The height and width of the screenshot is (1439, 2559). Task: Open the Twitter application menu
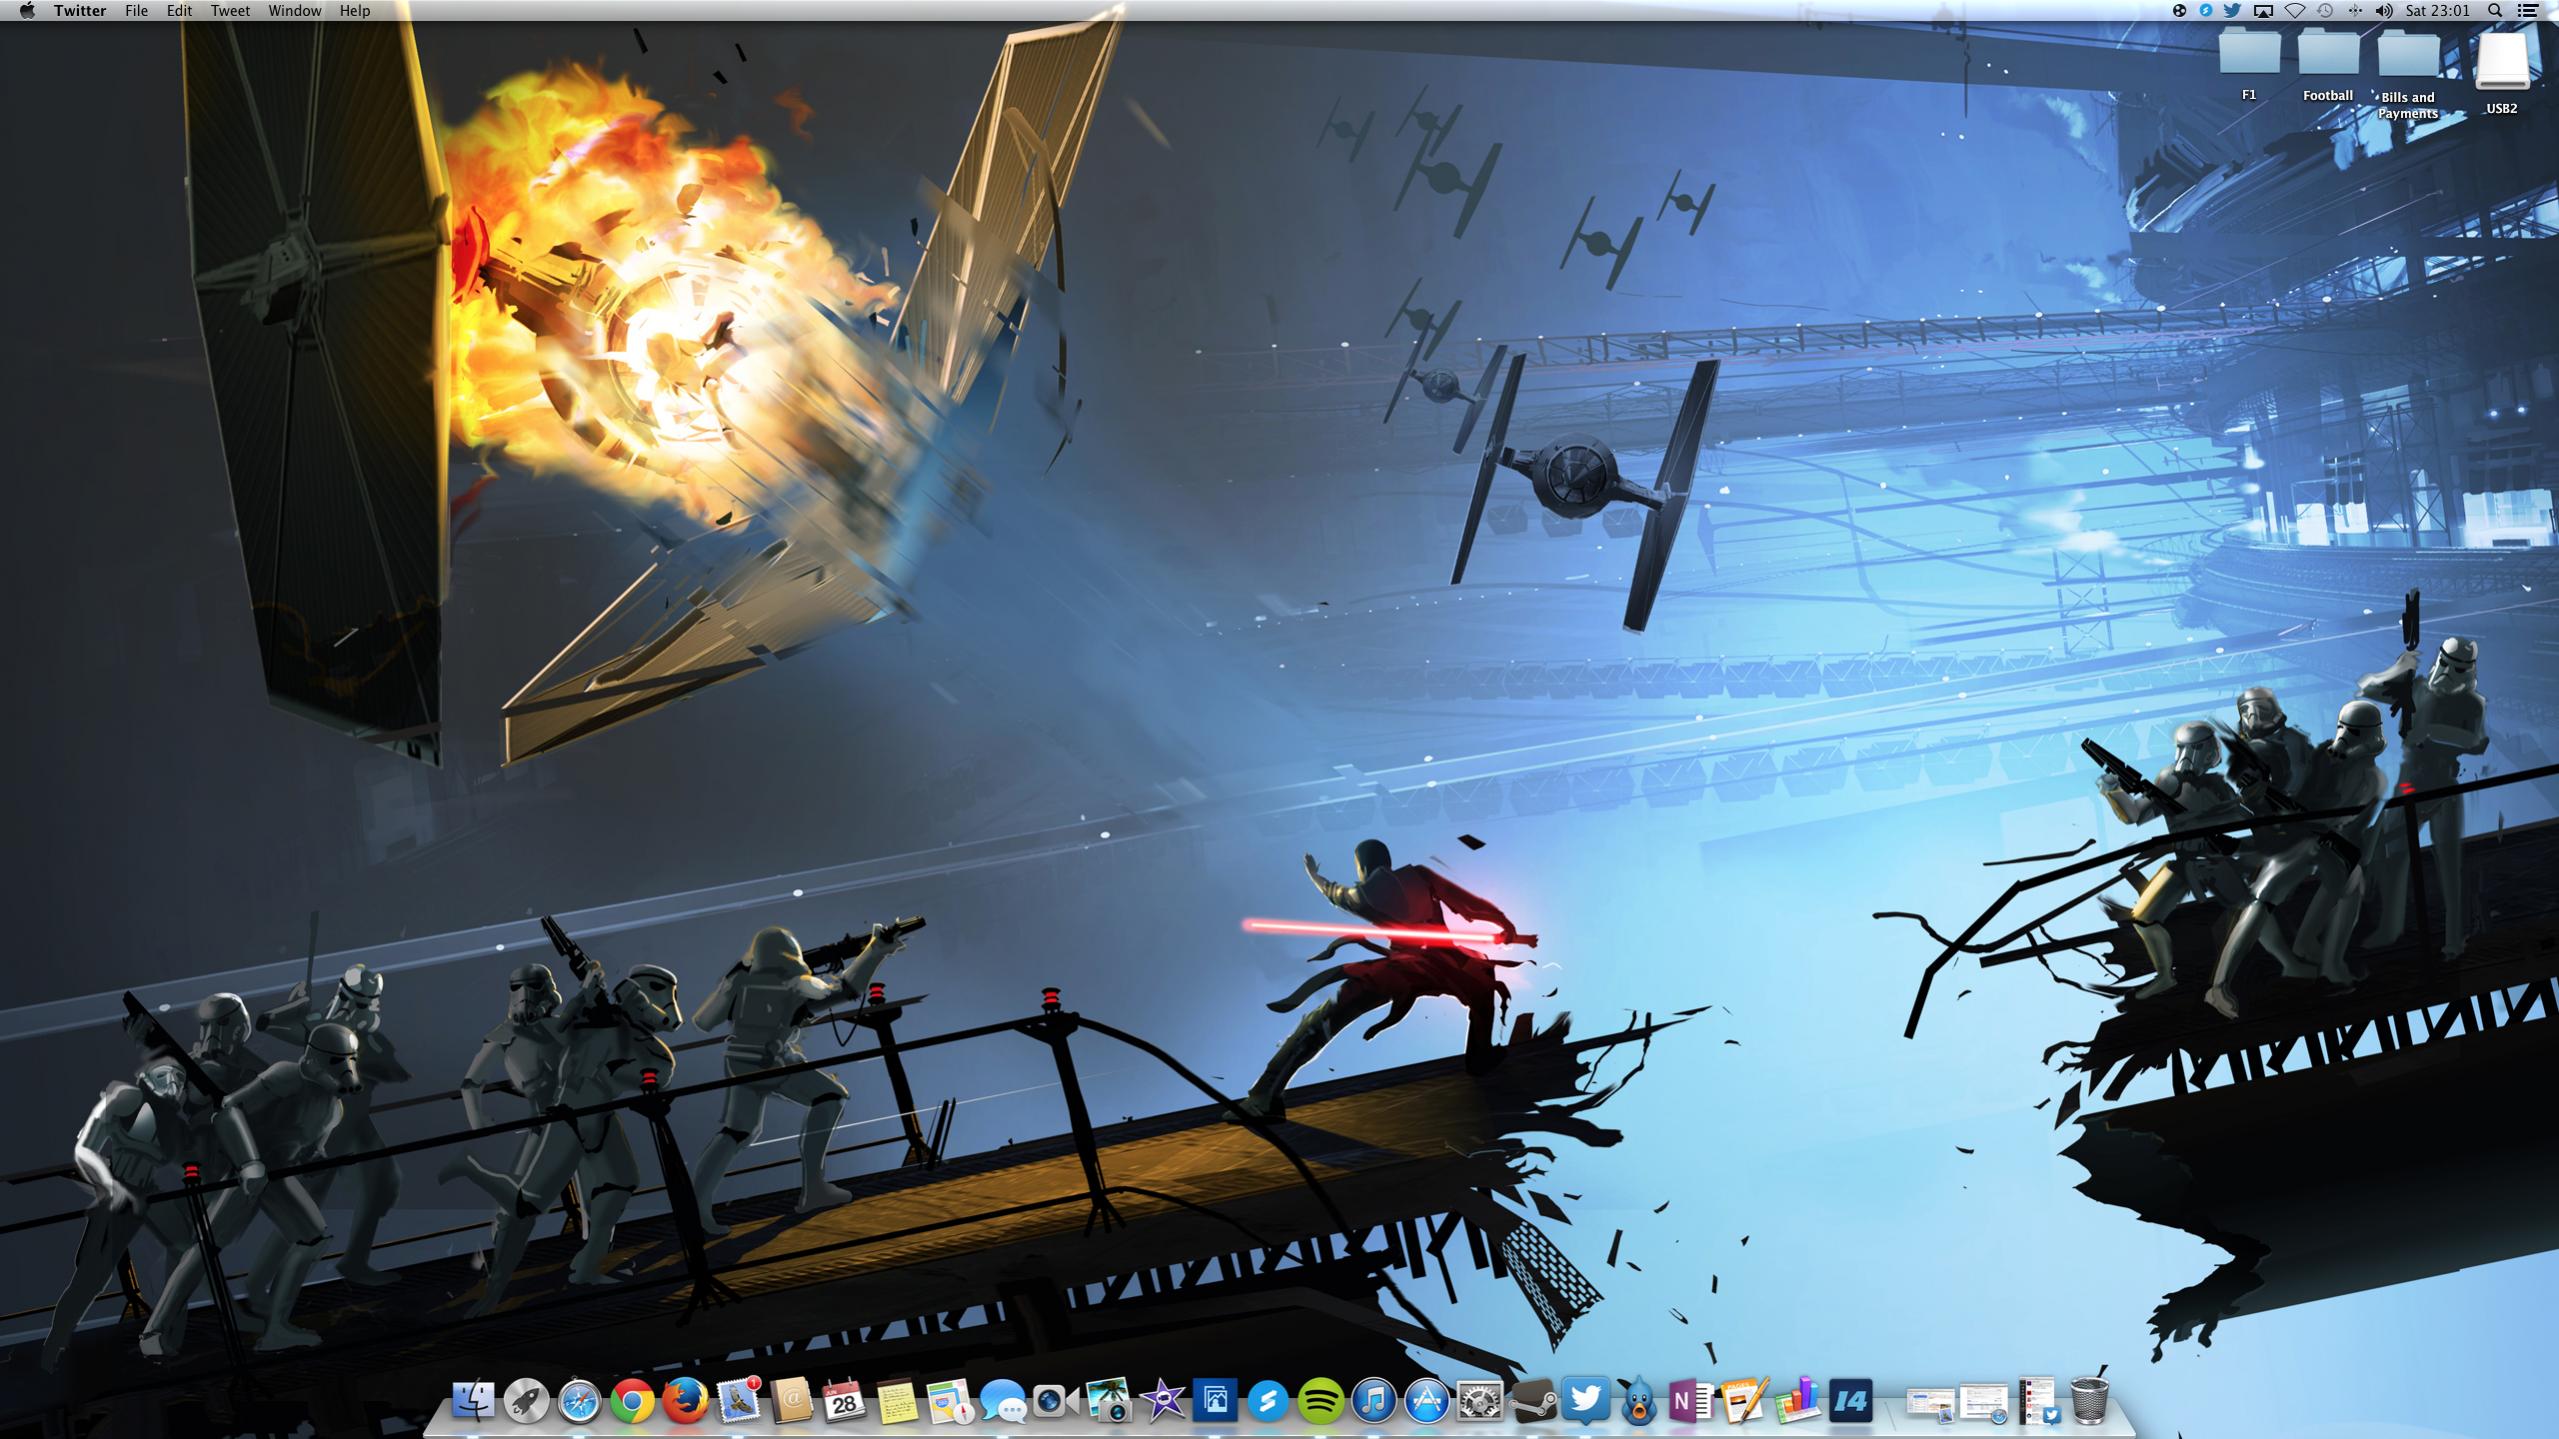(80, 10)
